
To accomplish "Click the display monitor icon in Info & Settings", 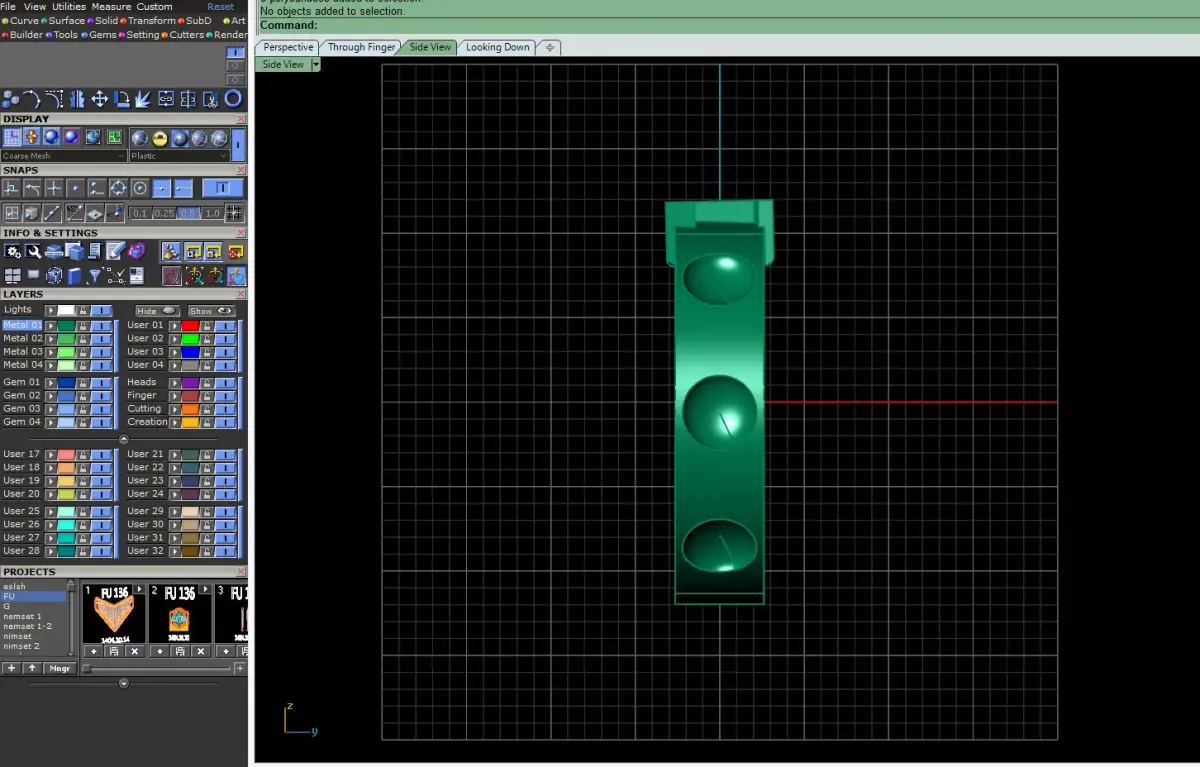I will (33, 275).
